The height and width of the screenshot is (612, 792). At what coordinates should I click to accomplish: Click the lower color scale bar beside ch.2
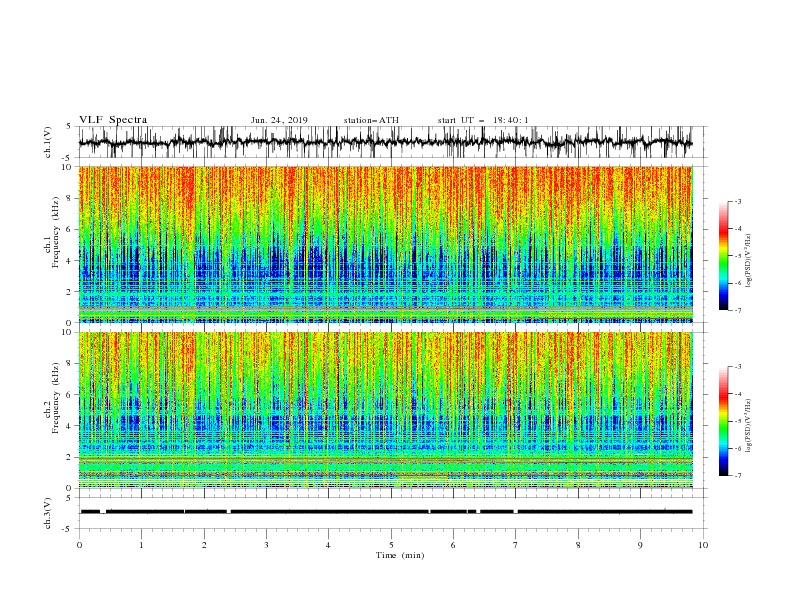tap(723, 421)
